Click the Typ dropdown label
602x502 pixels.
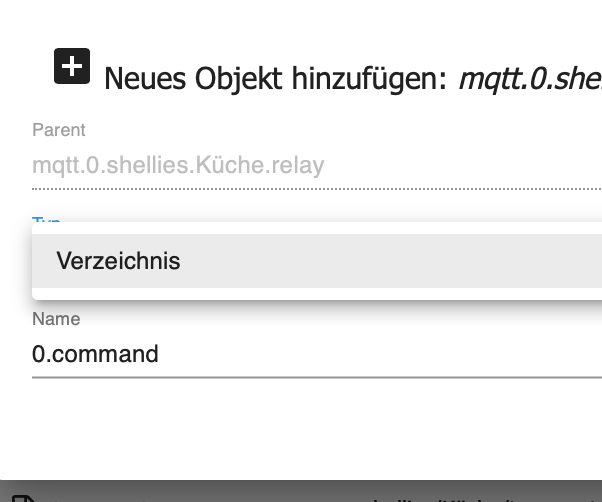tap(46, 221)
